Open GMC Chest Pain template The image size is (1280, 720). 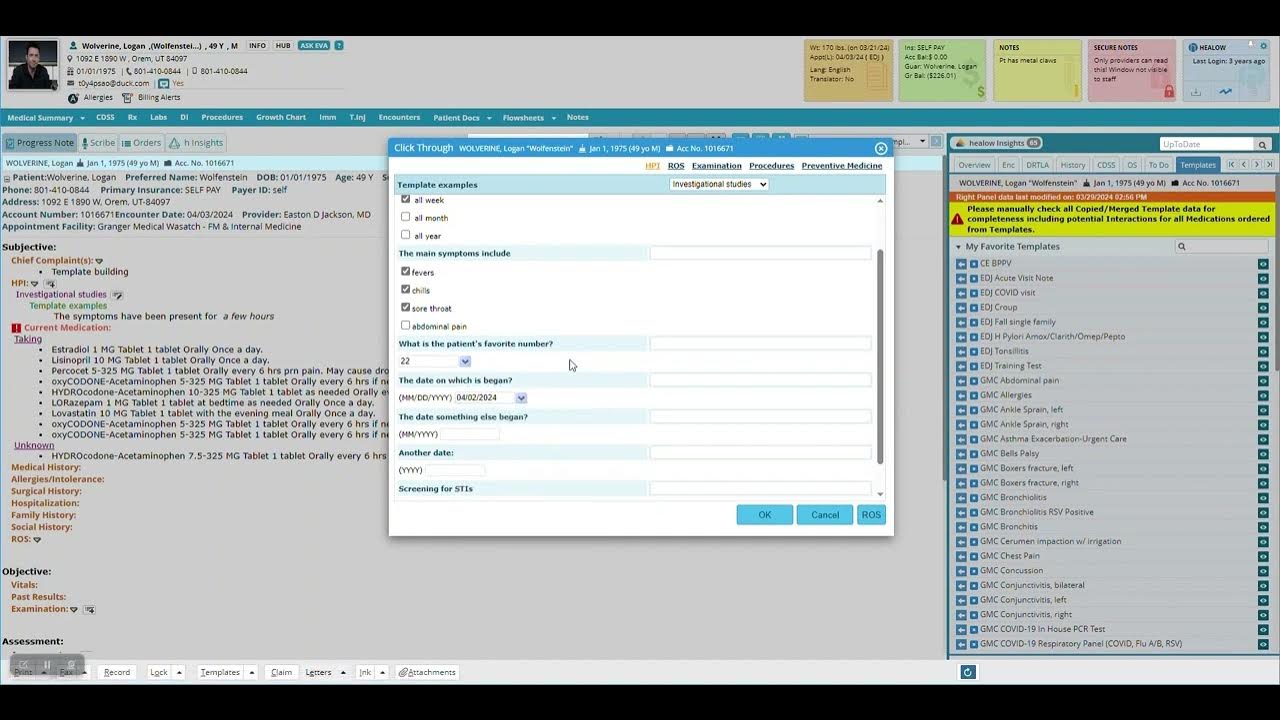(x=1009, y=556)
